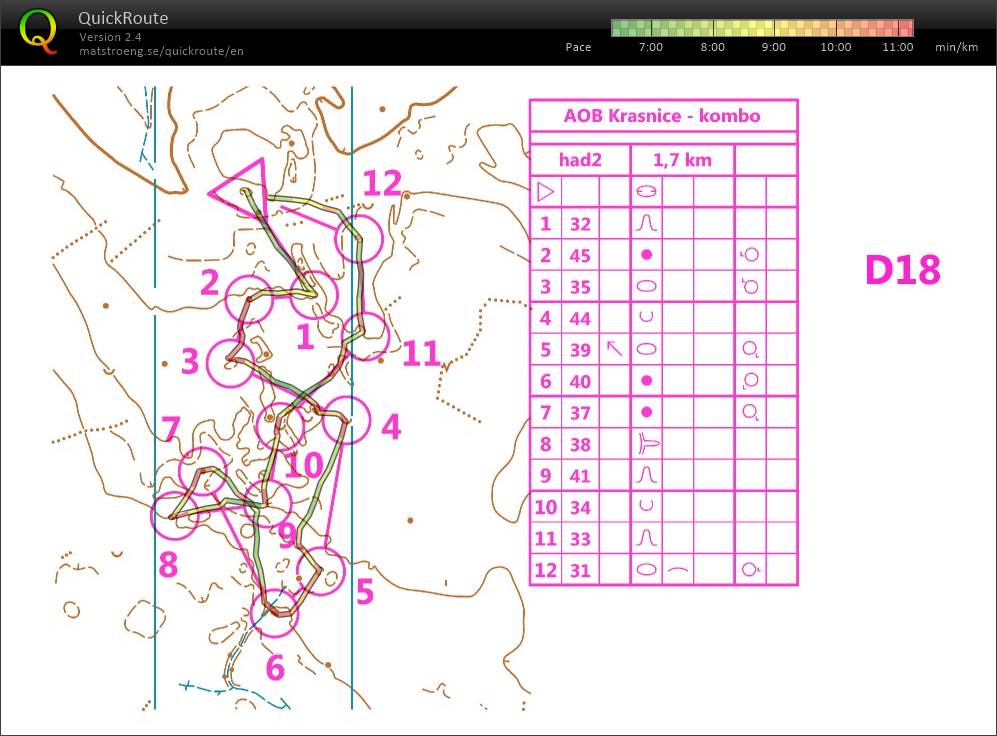Click the 8:00 pace scale label
The width and height of the screenshot is (997, 736).
(x=712, y=47)
